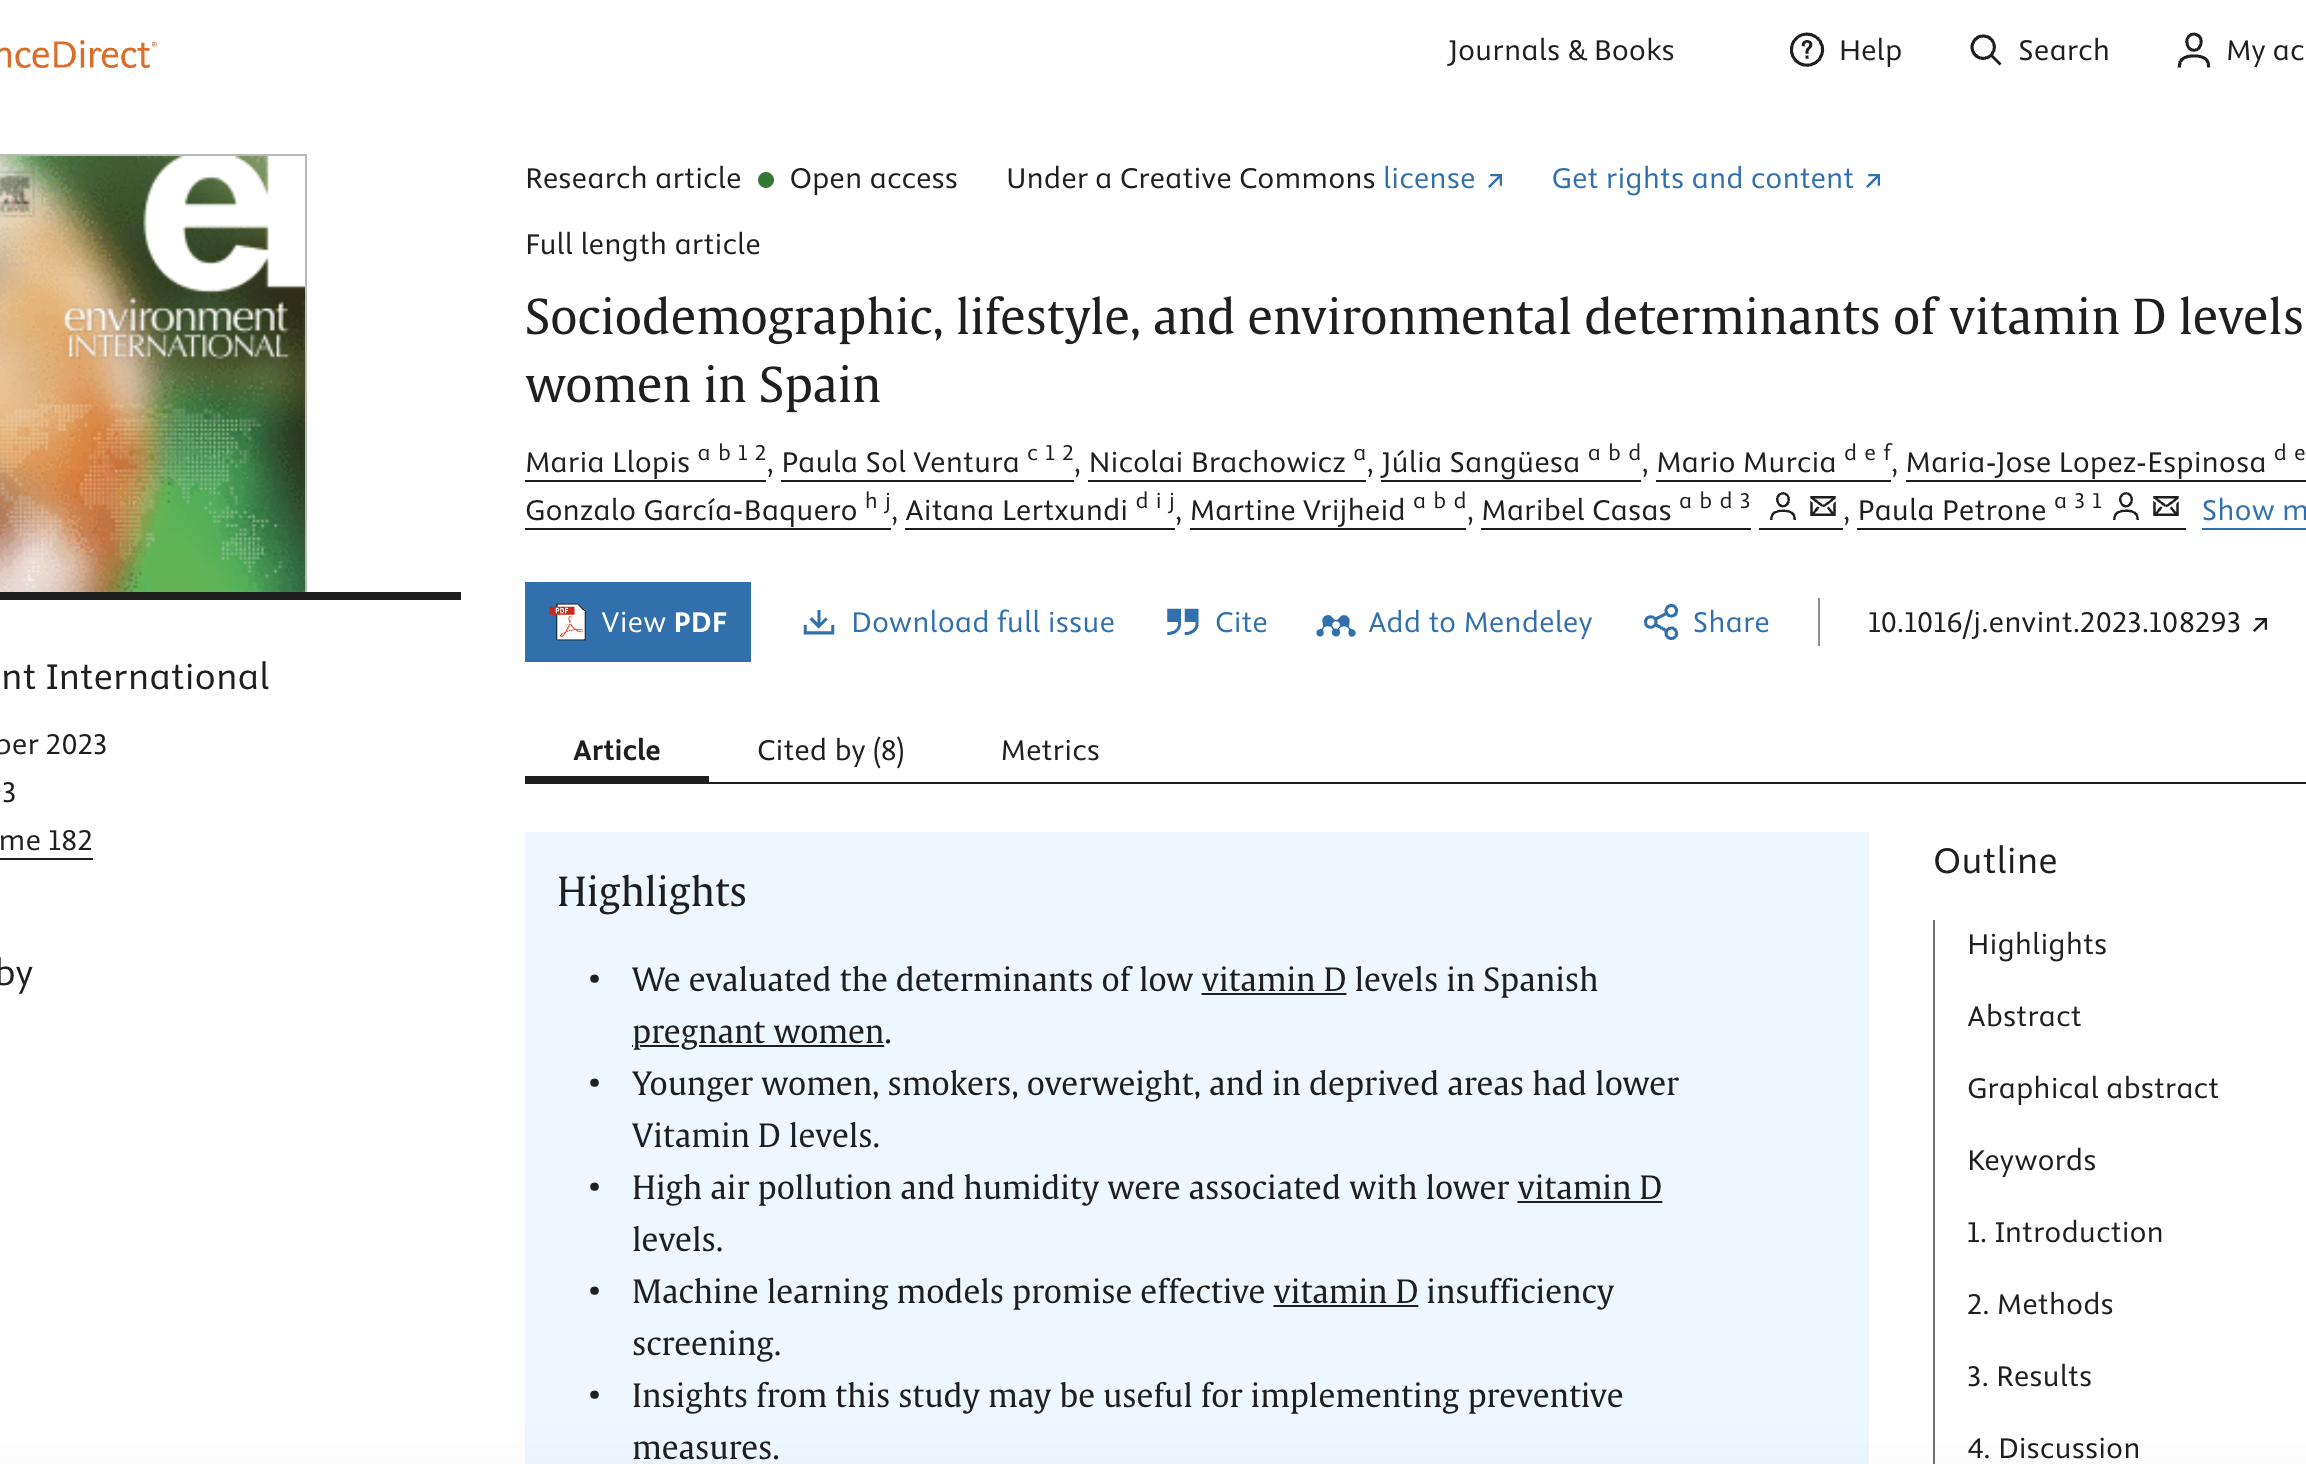The image size is (2306, 1464).
Task: Jump to Graphical abstract in Outline
Action: pyautogui.click(x=2093, y=1088)
